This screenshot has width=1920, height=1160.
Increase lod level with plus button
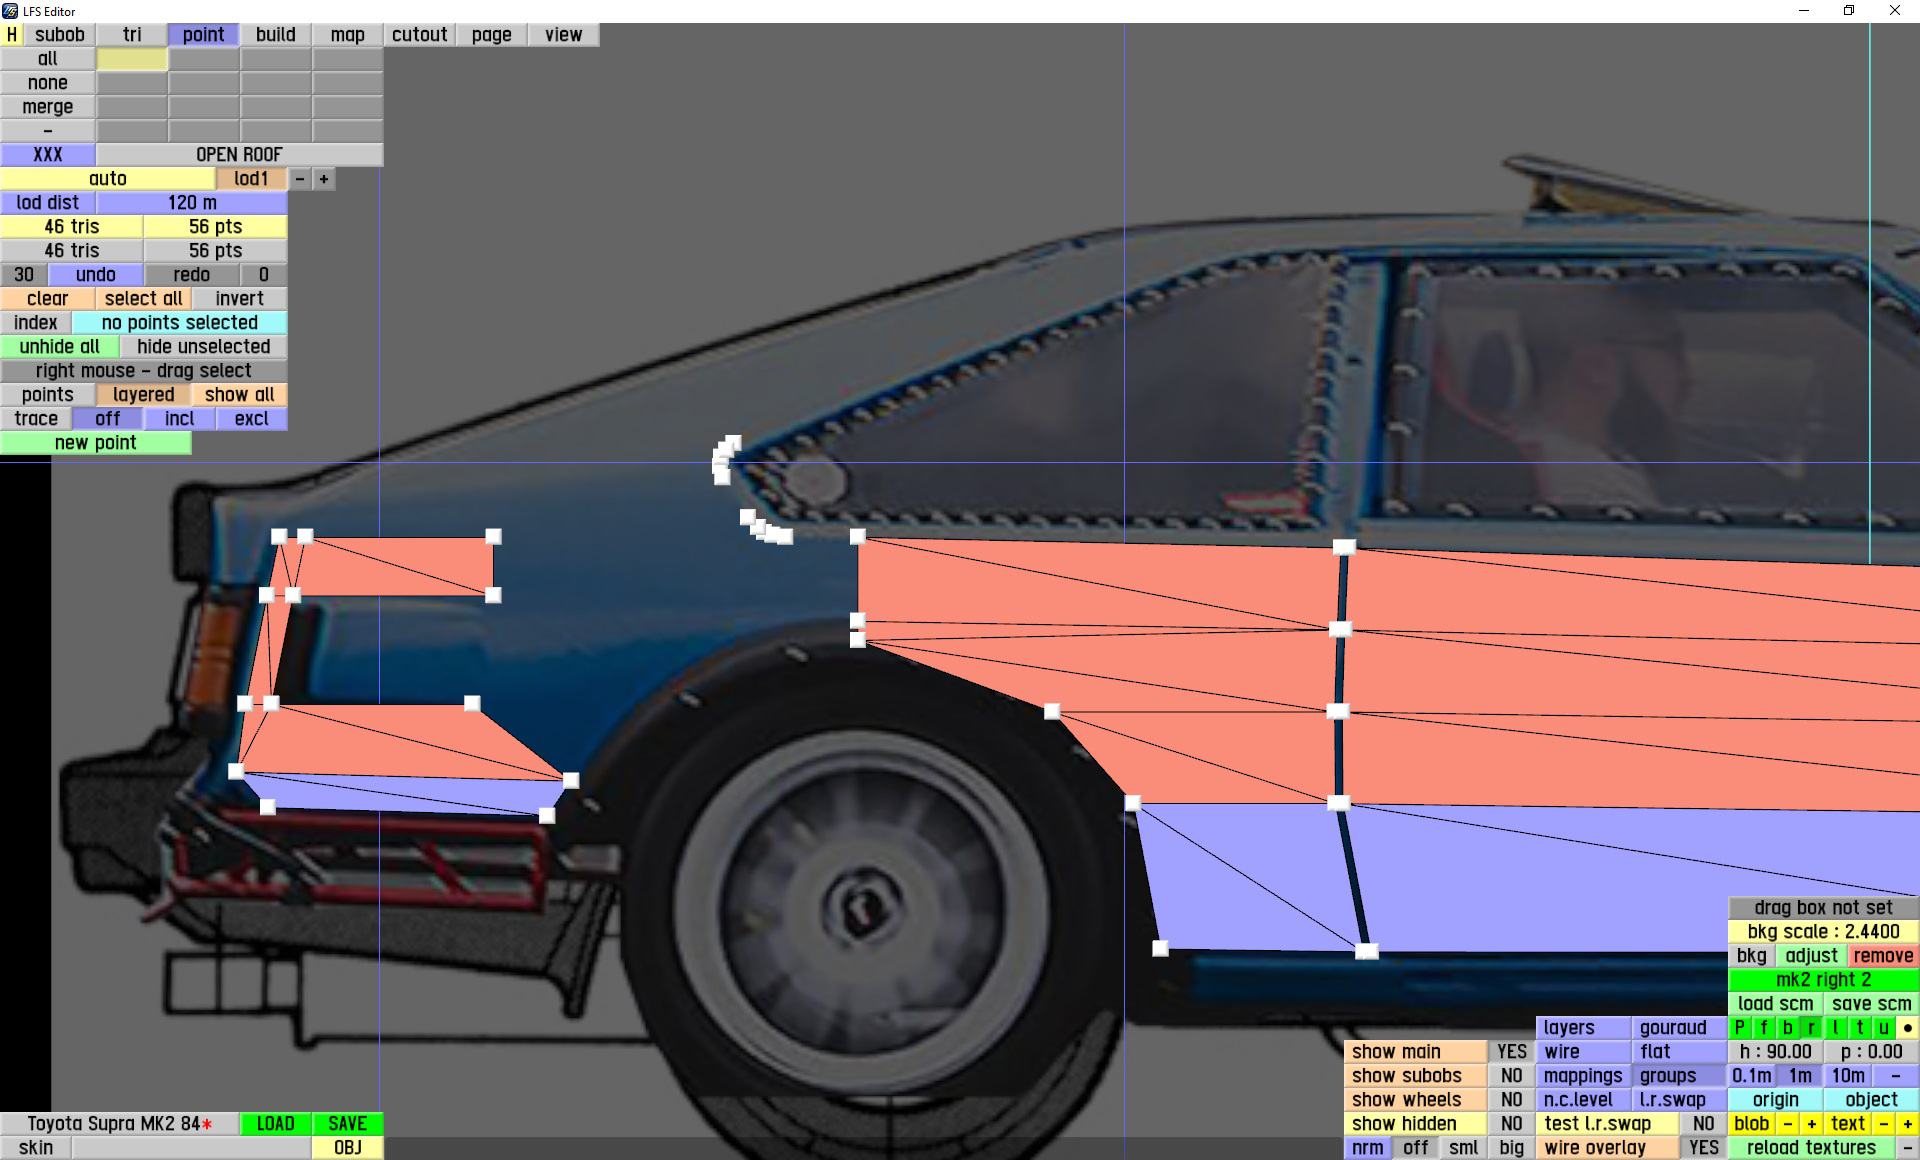pyautogui.click(x=323, y=179)
